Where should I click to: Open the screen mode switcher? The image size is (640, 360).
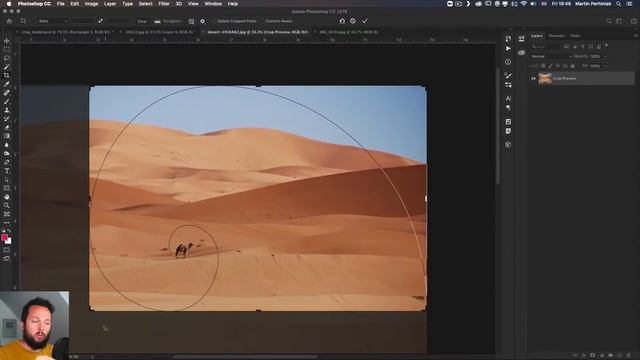7,259
